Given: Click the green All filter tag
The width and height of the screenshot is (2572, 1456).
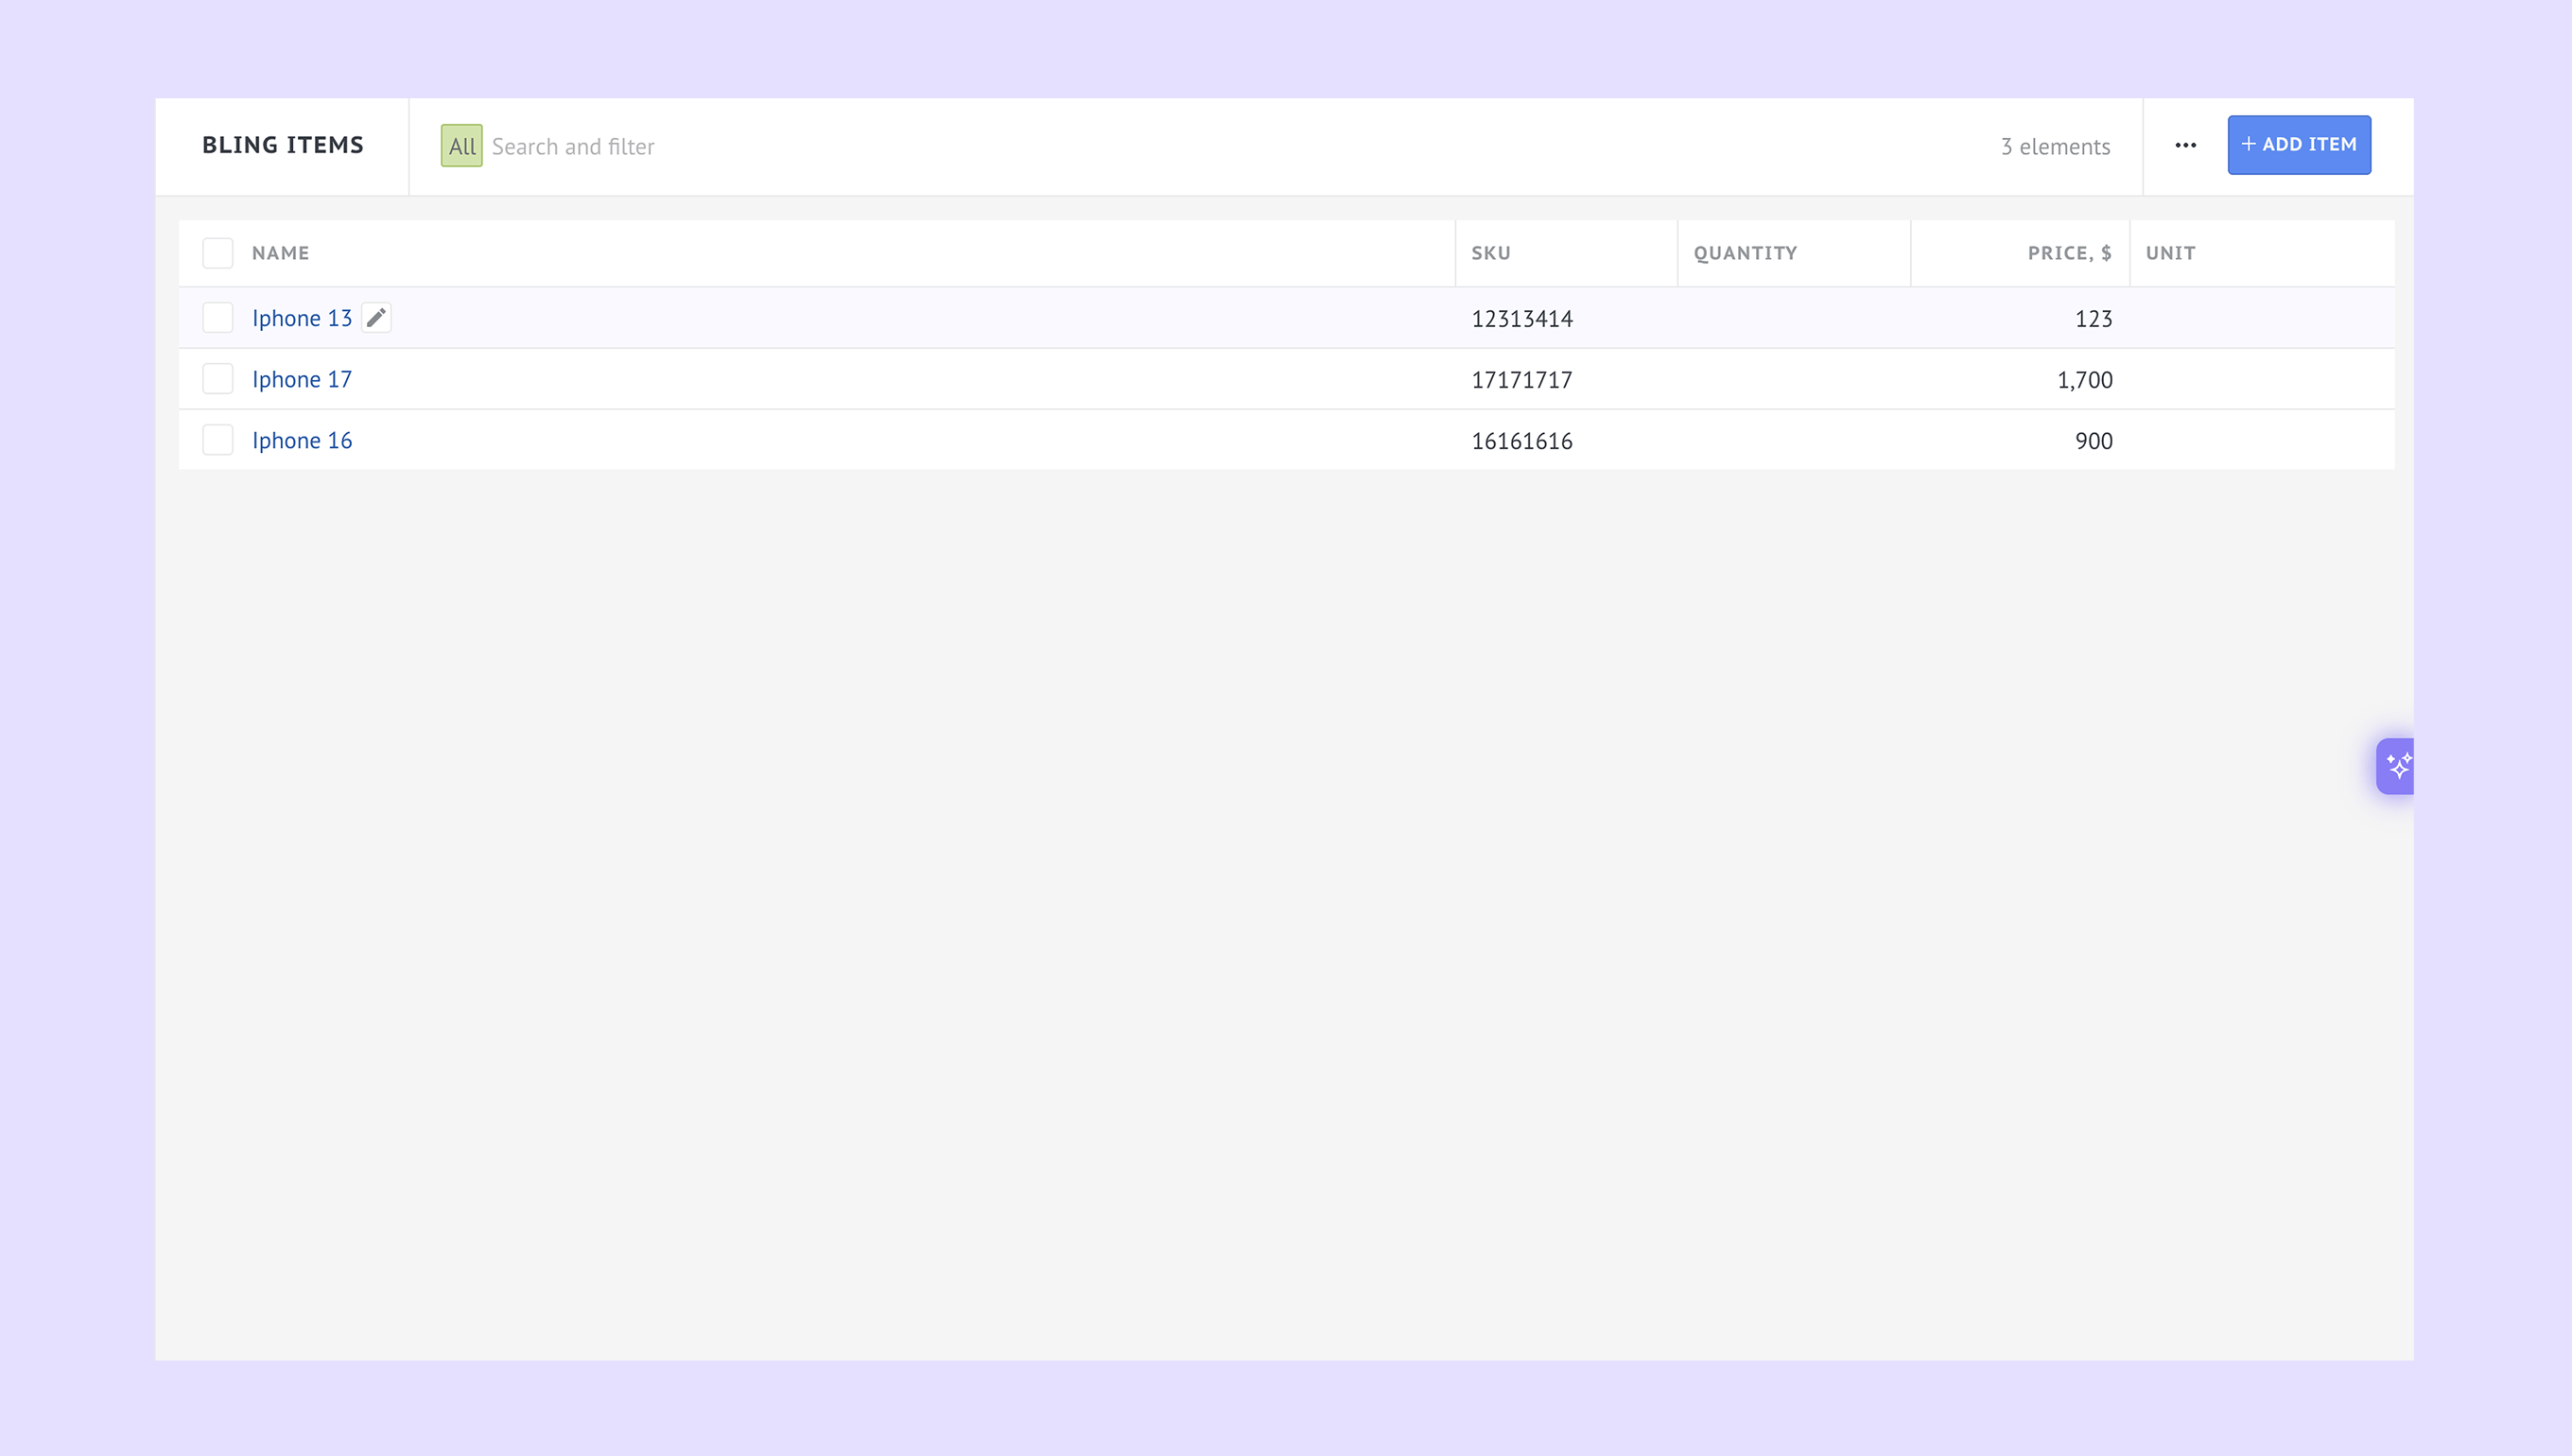Looking at the screenshot, I should click(461, 146).
